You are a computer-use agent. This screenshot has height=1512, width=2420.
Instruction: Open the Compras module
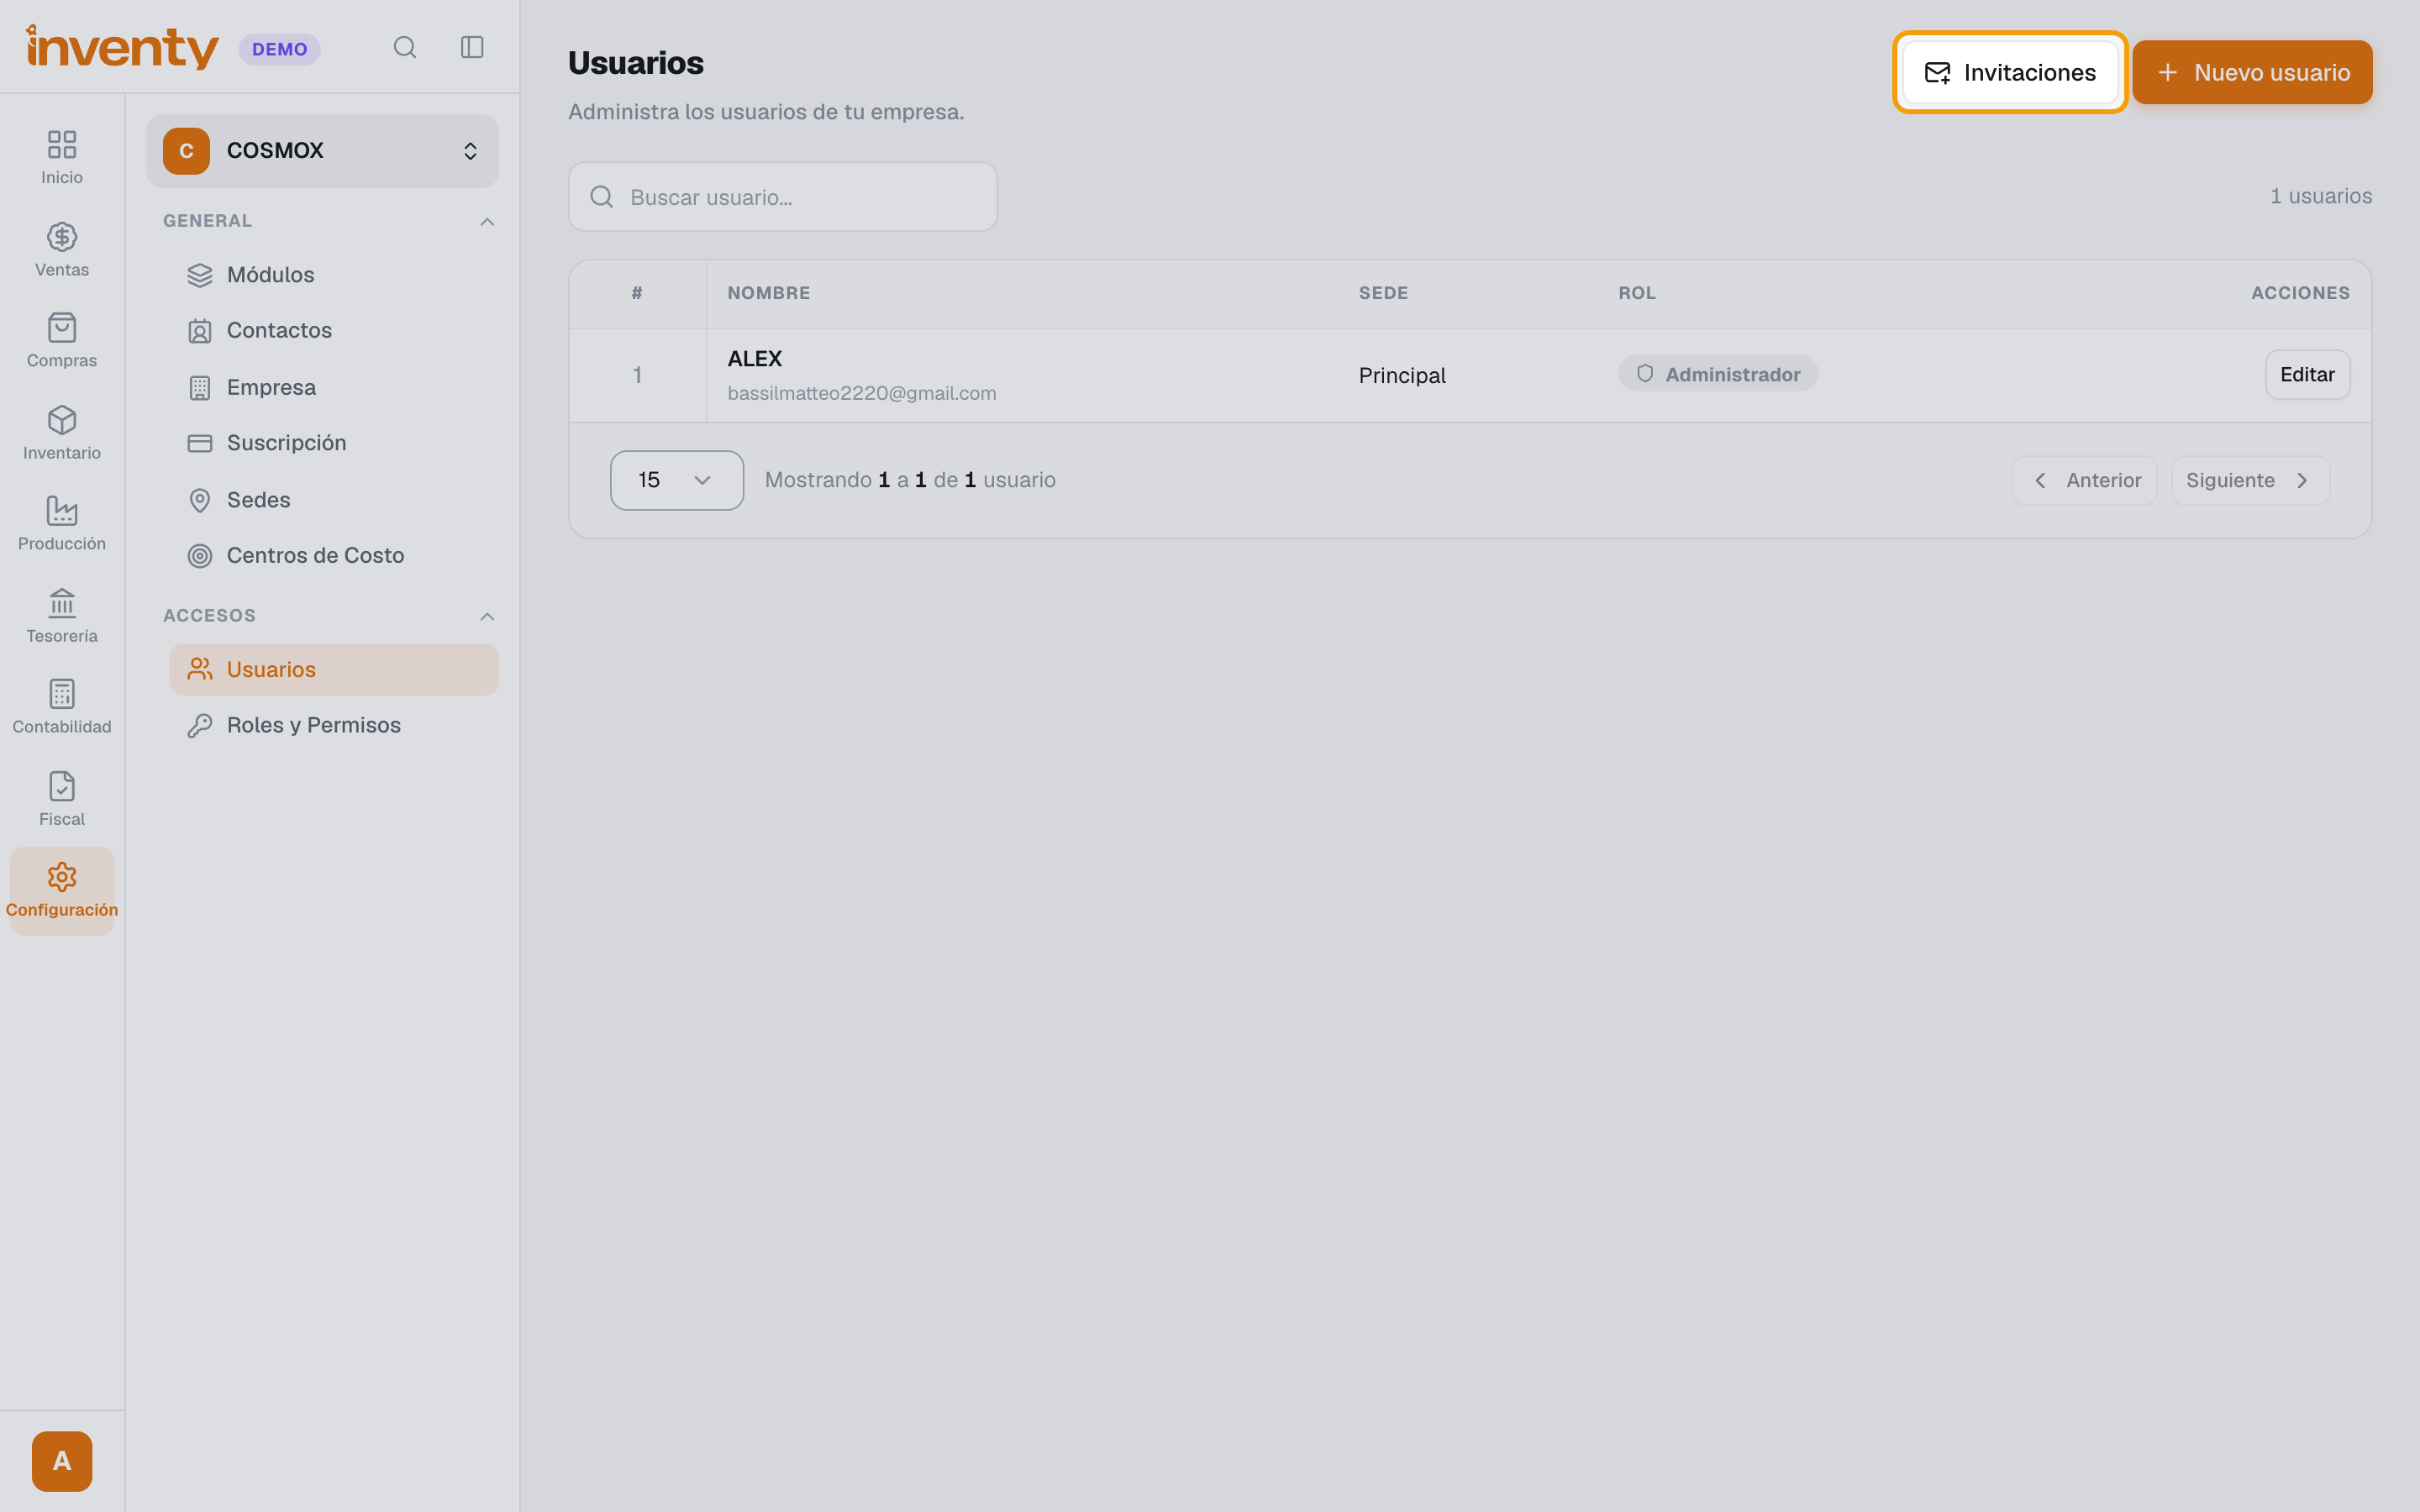tap(62, 340)
